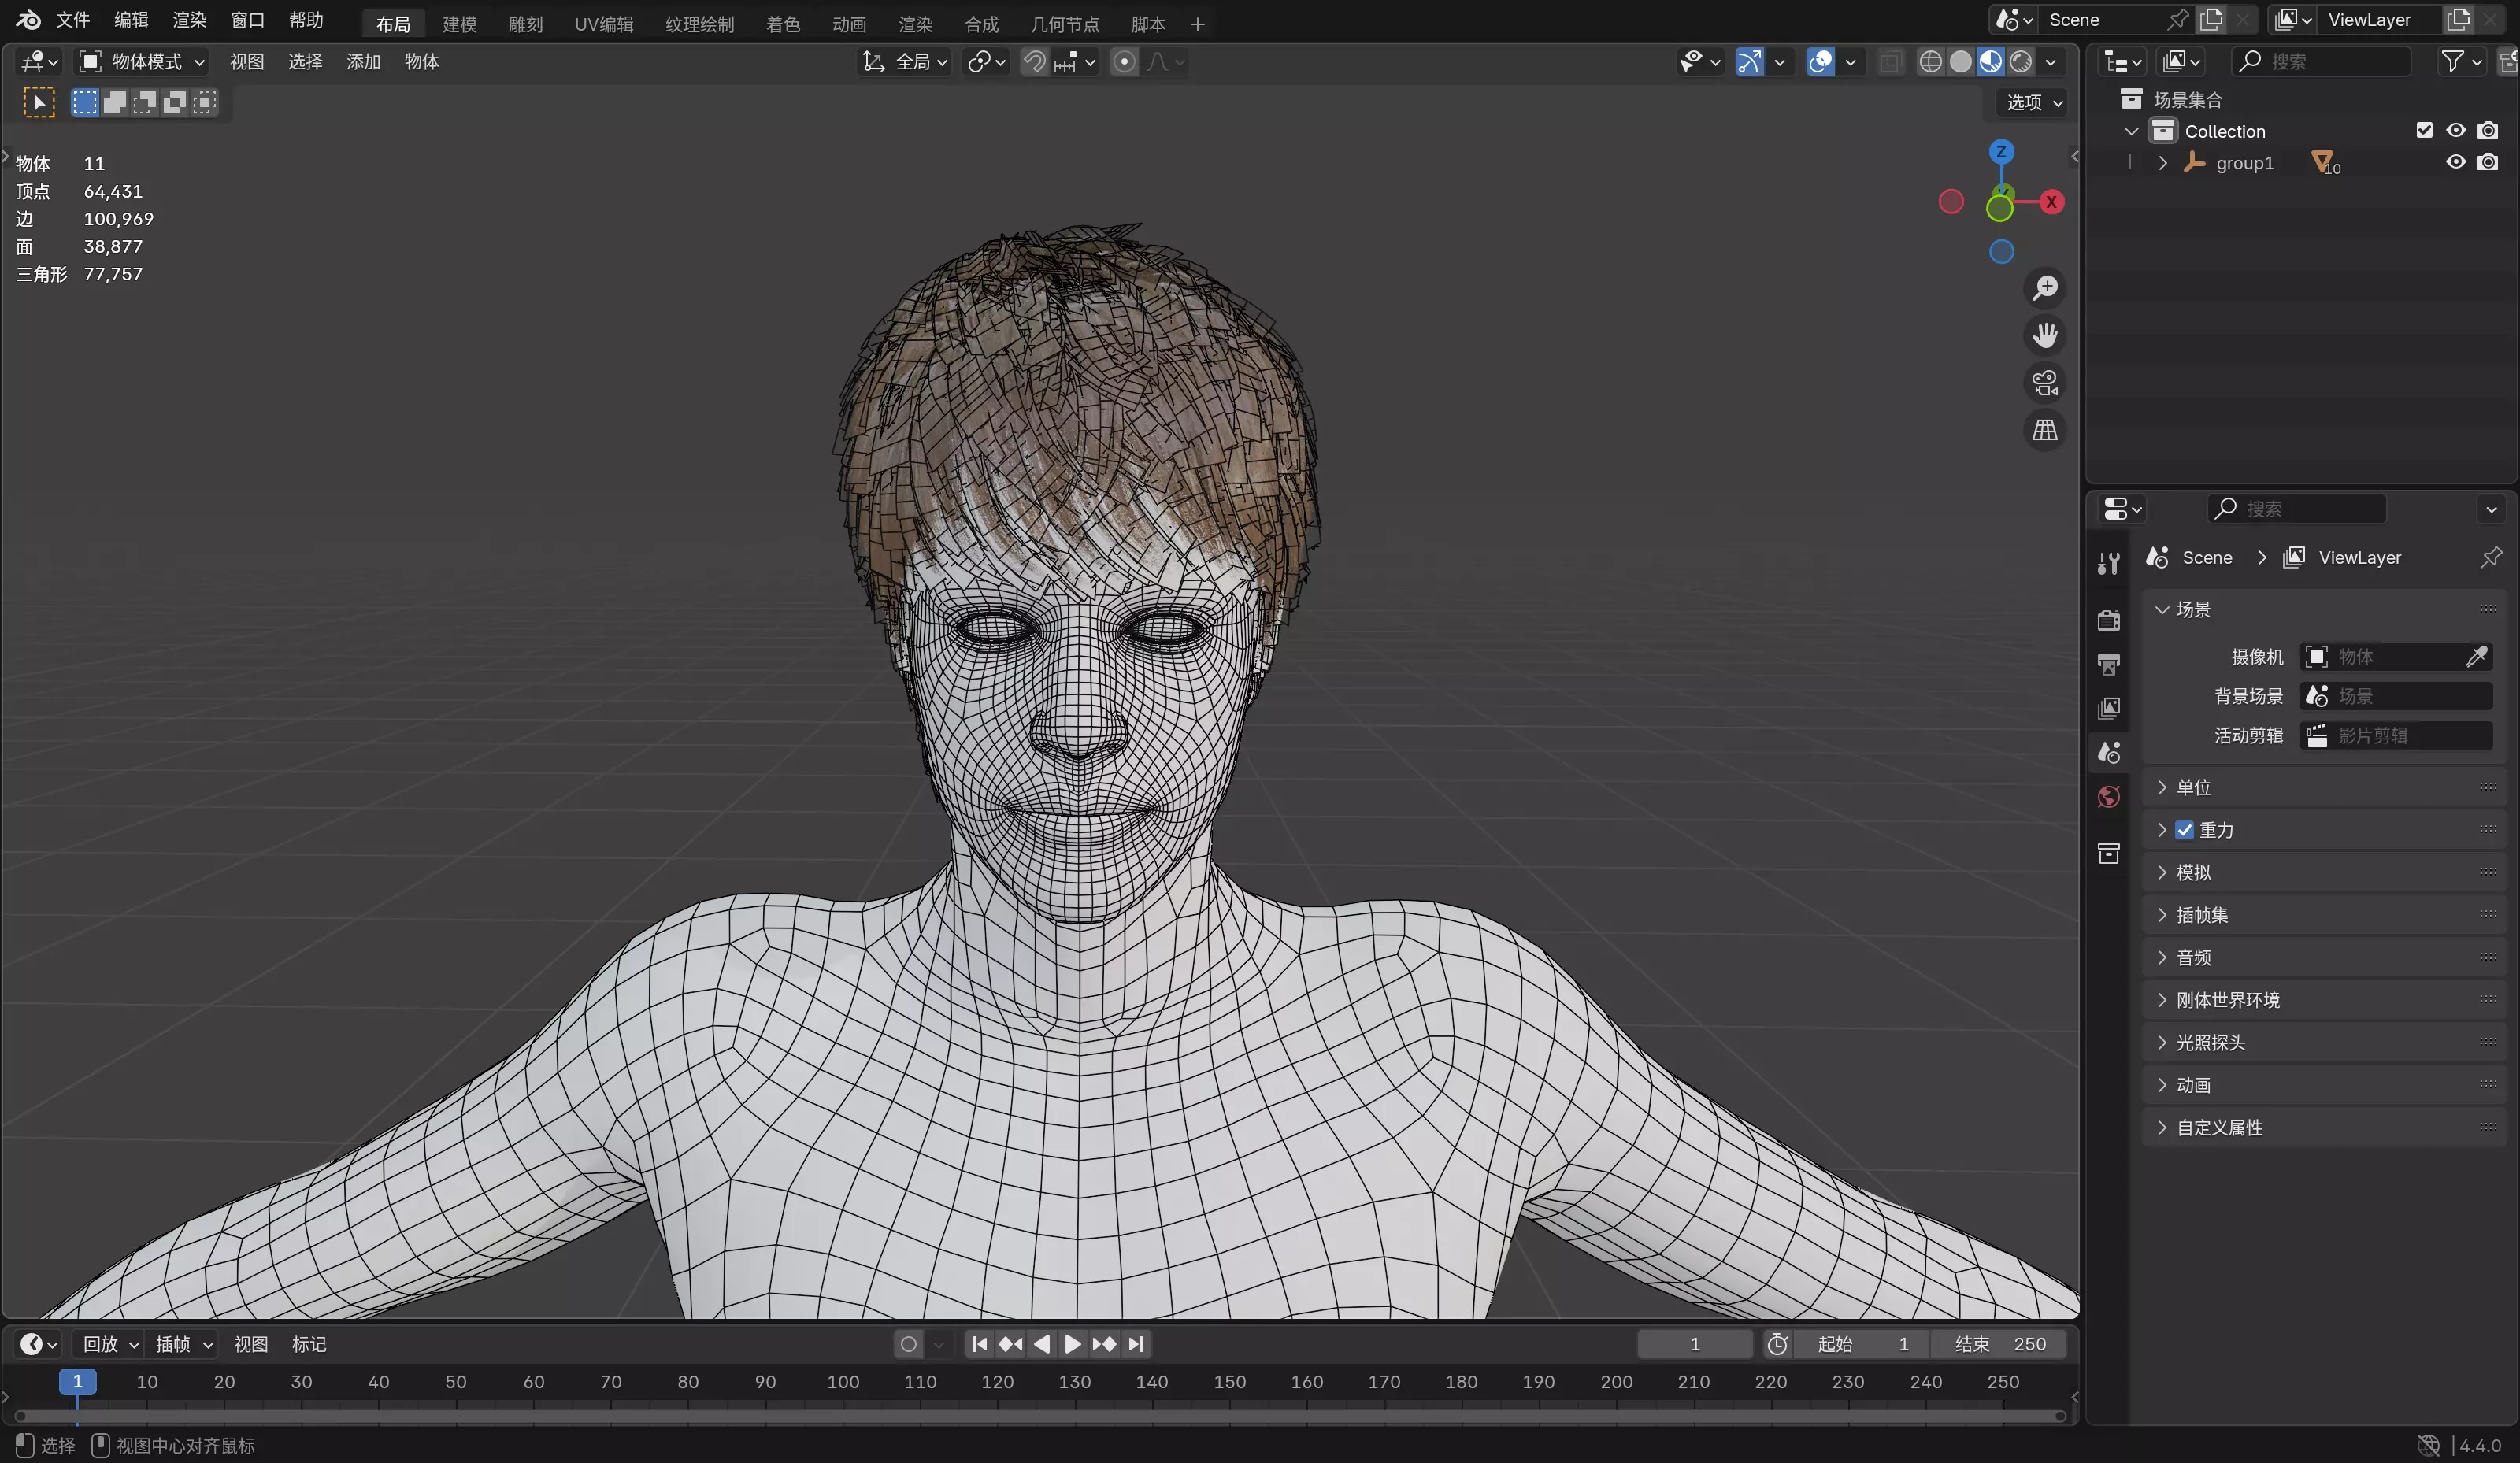Viewport: 2520px width, 1463px height.
Task: Play the animation in reverse
Action: coord(1042,1344)
